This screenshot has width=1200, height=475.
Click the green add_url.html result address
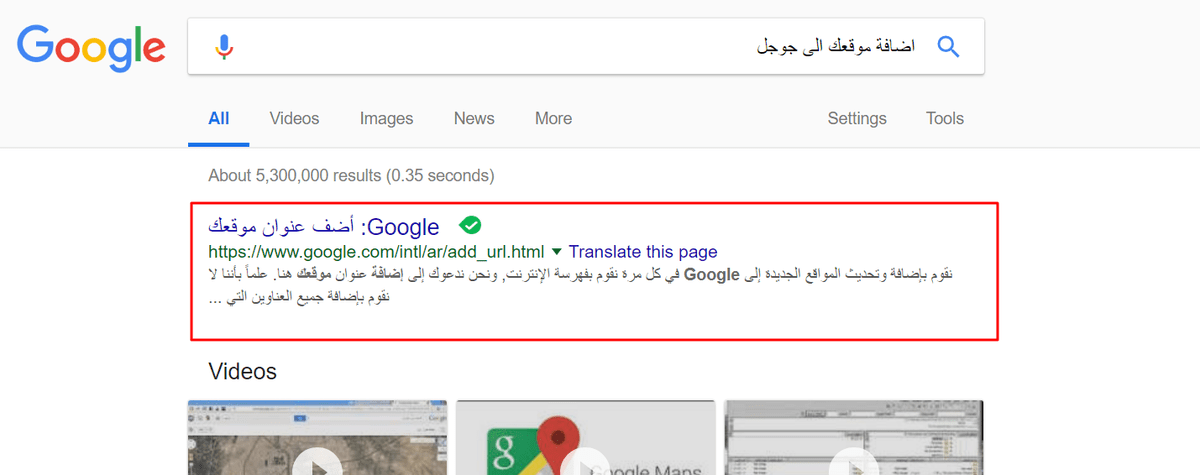[376, 252]
